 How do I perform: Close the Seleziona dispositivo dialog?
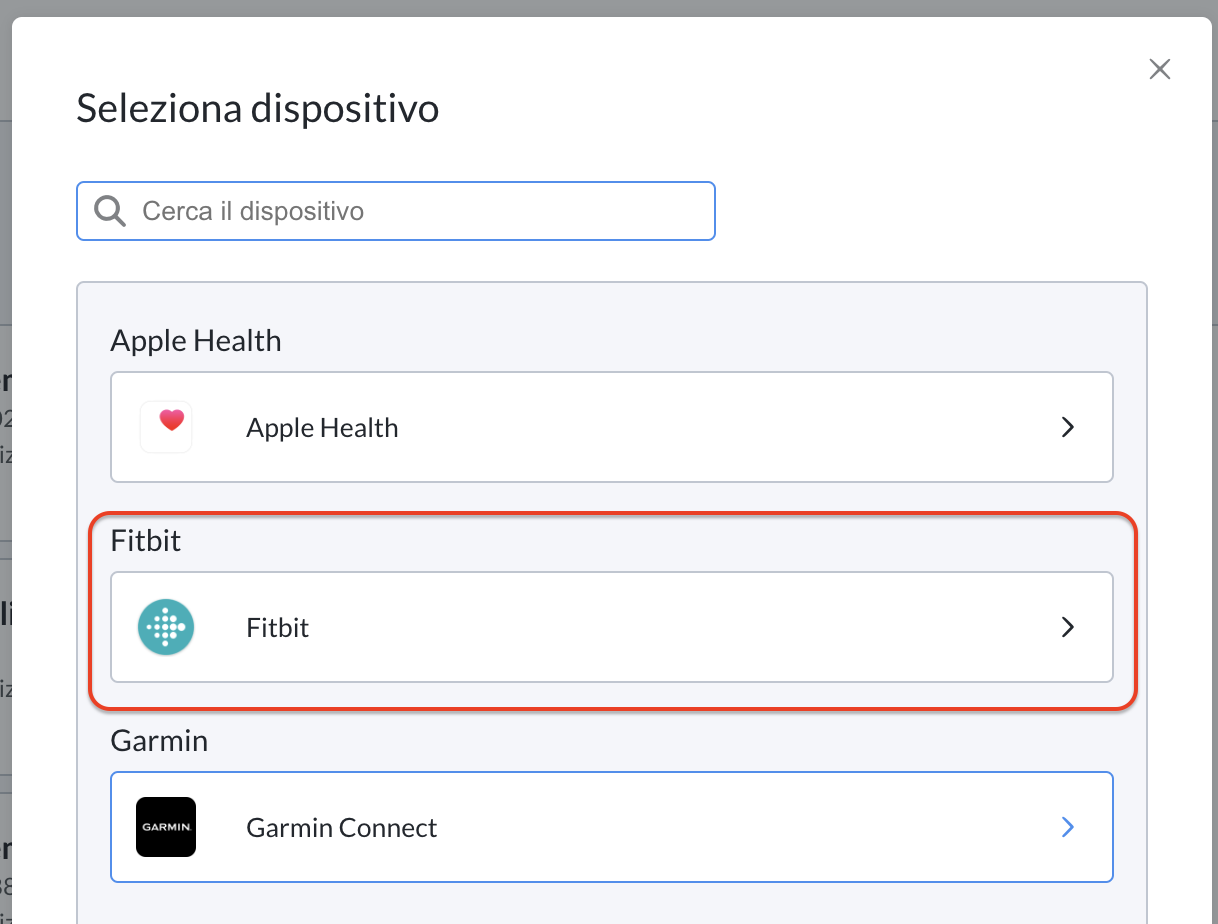click(1159, 69)
